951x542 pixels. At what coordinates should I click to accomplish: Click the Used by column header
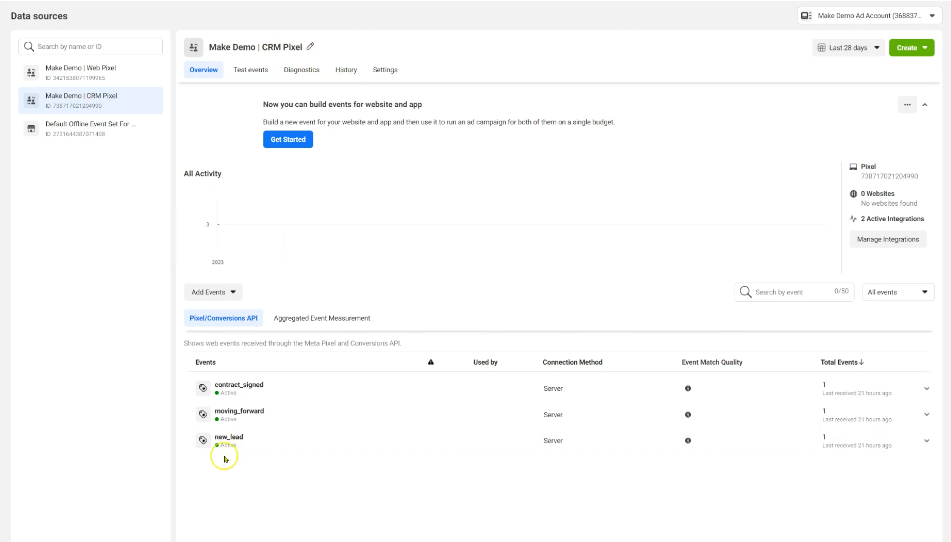click(x=485, y=363)
